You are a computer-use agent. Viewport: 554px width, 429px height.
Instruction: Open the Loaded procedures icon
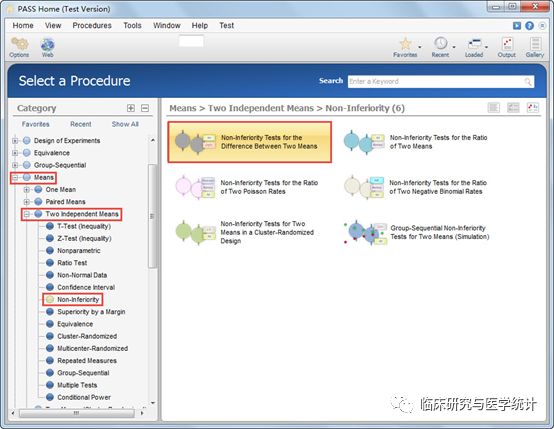[x=474, y=47]
